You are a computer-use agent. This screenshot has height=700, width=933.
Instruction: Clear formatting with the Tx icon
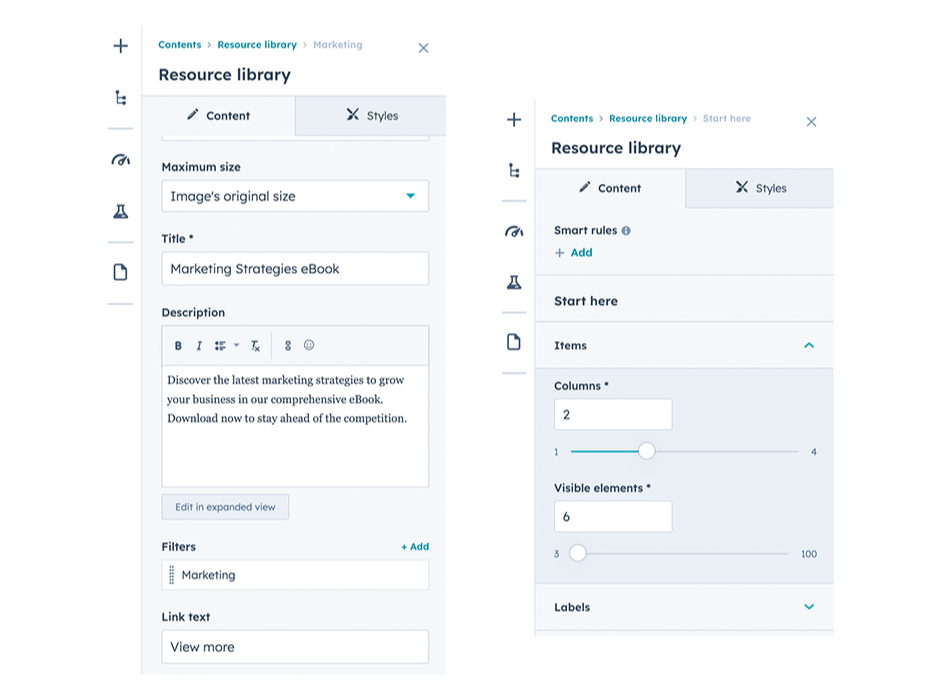pyautogui.click(x=254, y=345)
